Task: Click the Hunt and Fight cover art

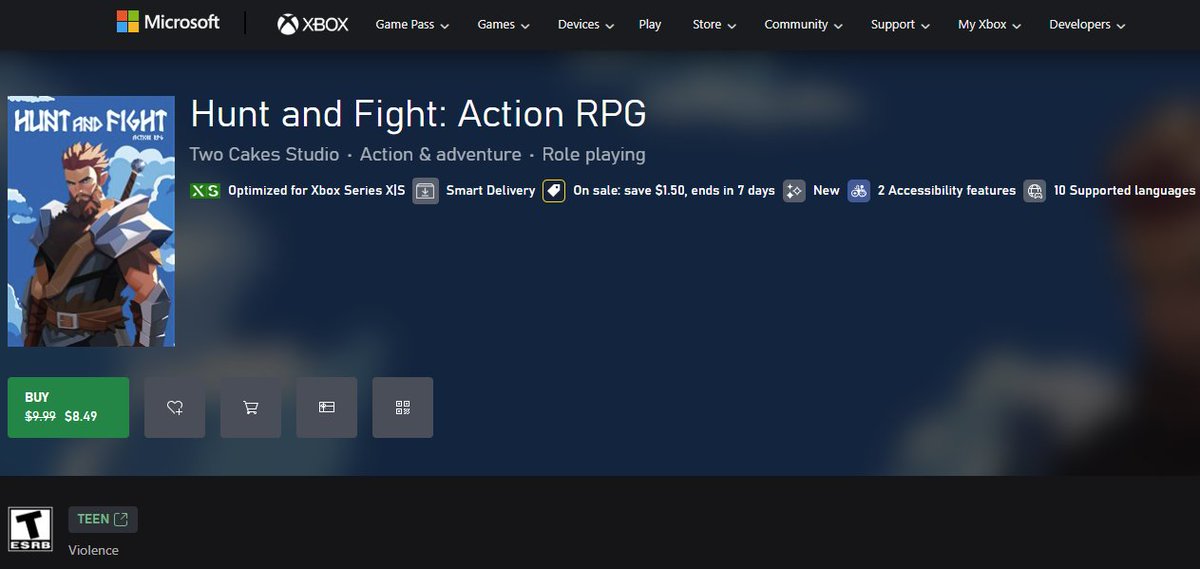Action: (x=91, y=221)
